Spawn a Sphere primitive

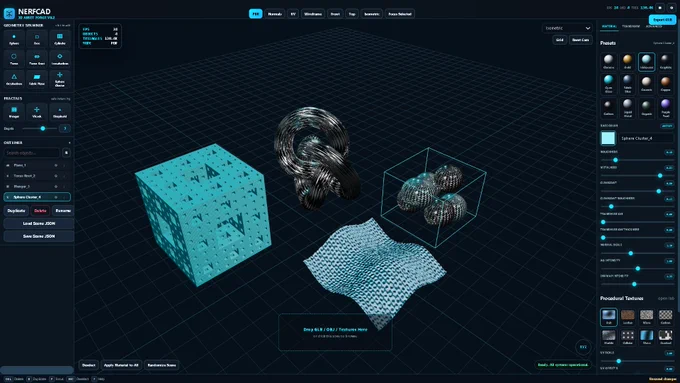point(14,39)
